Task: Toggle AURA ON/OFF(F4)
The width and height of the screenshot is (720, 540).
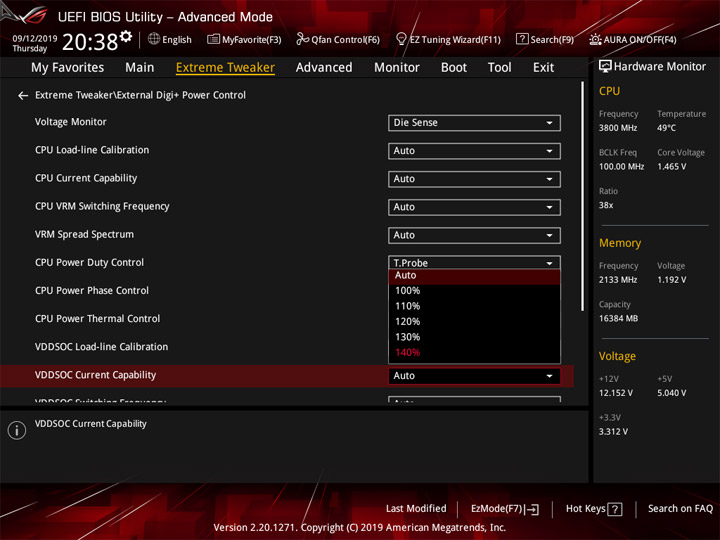Action: point(633,39)
